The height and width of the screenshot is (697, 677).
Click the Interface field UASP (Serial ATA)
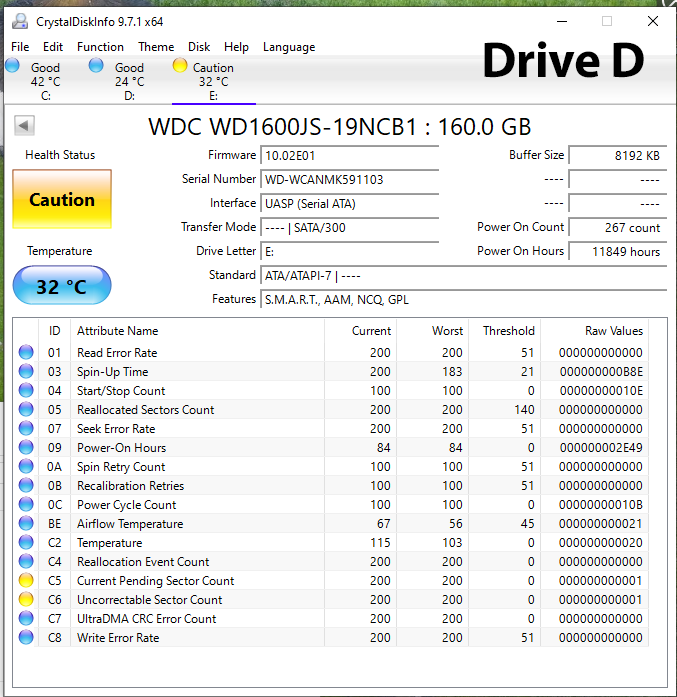(350, 204)
